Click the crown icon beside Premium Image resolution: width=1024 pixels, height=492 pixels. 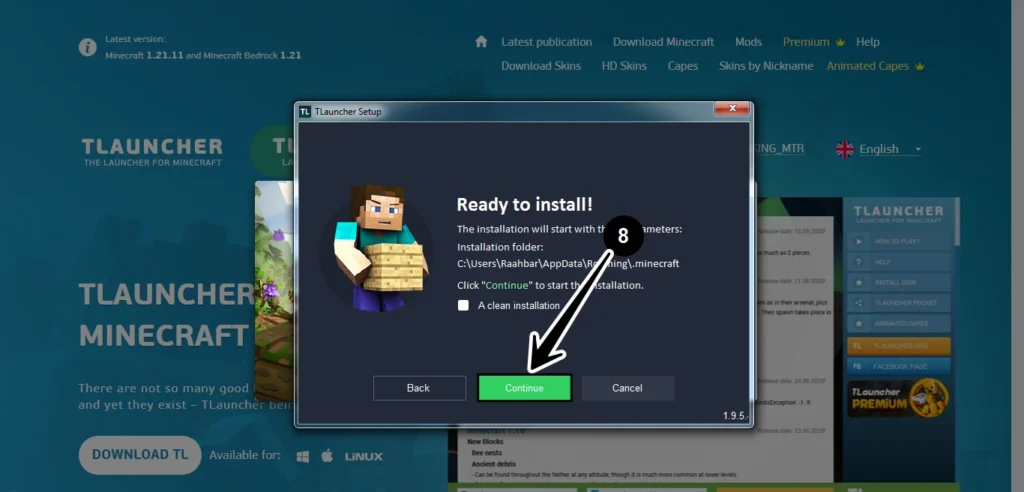(x=840, y=42)
